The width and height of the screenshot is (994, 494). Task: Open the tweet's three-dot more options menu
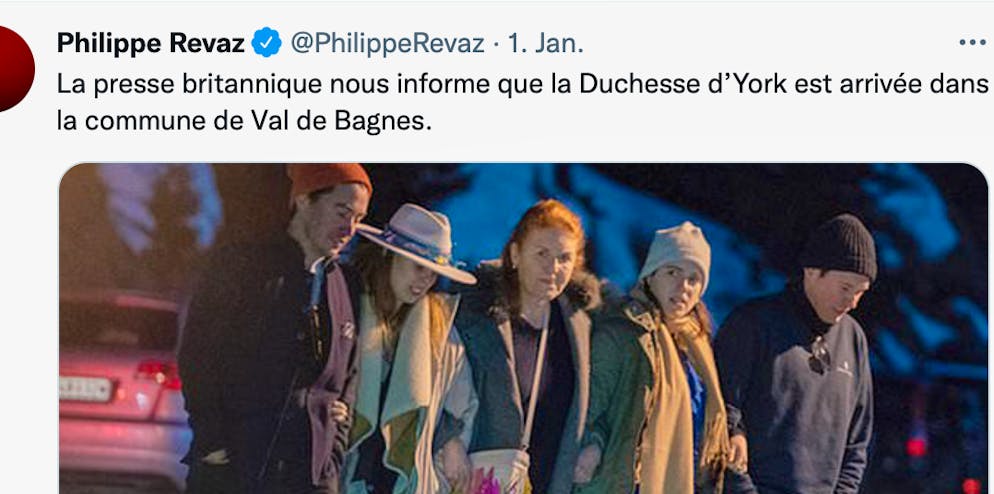coord(972,42)
